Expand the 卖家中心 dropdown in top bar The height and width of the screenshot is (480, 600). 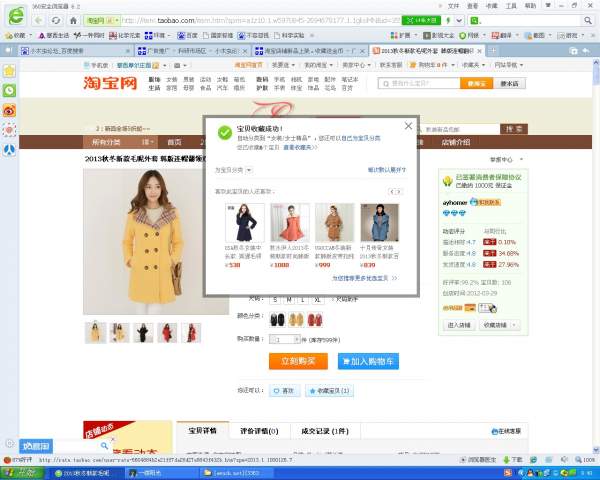[369, 65]
